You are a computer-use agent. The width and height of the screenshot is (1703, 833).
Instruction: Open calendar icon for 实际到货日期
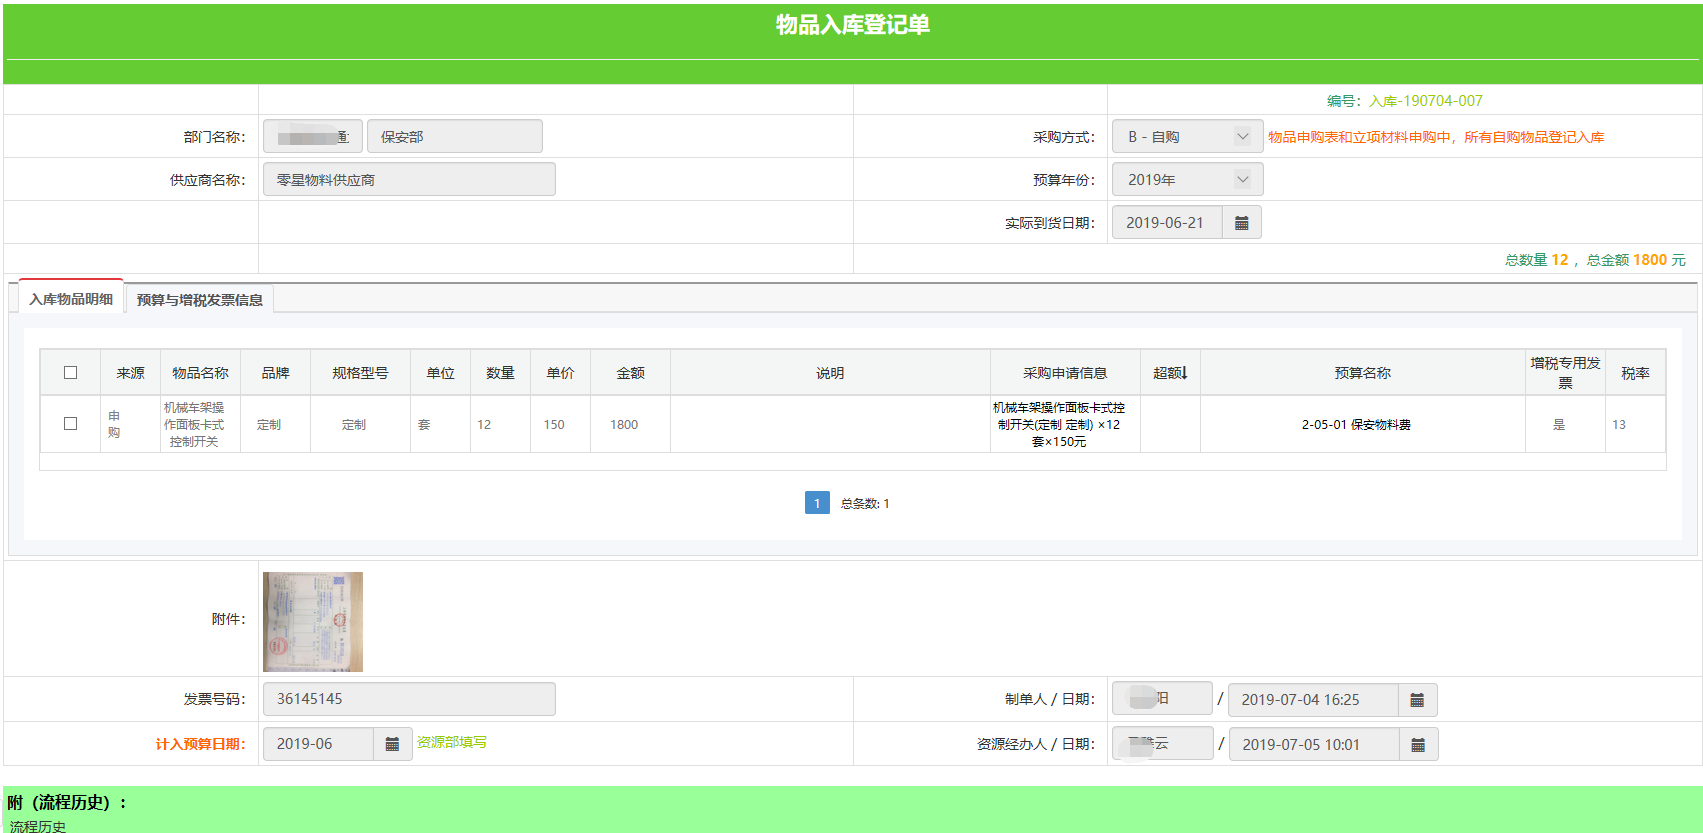(x=1241, y=223)
